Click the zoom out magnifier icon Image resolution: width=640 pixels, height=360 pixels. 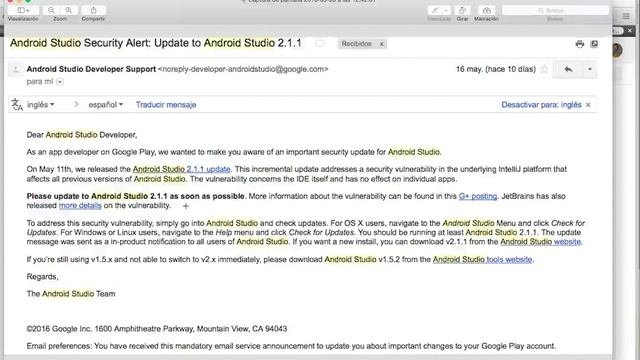click(x=51, y=10)
